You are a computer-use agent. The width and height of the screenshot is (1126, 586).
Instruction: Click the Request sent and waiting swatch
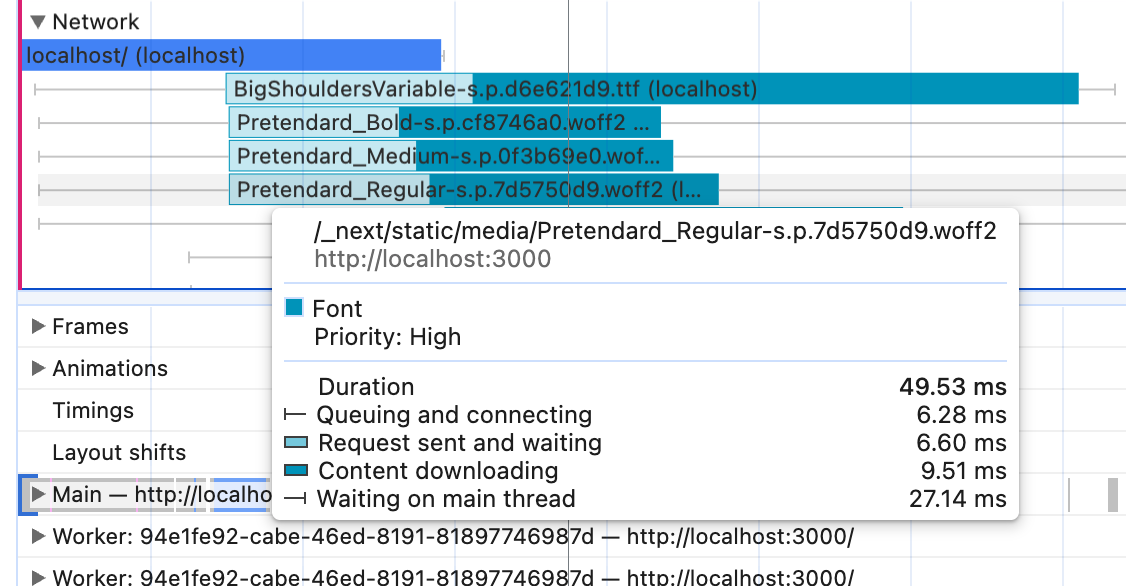295,443
